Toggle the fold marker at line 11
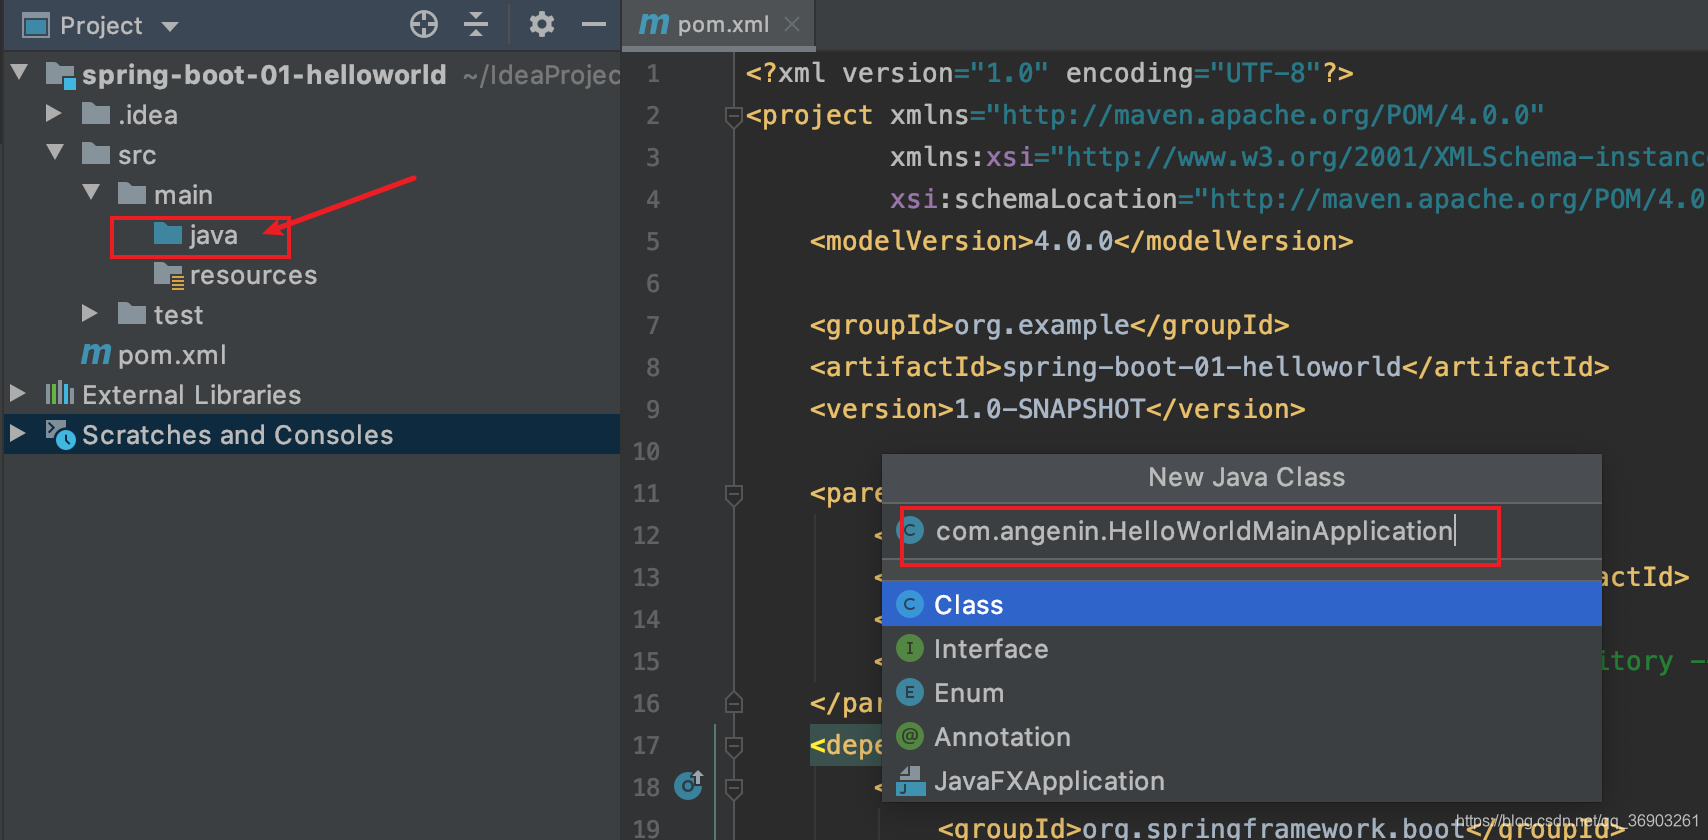Image resolution: width=1708 pixels, height=840 pixels. [x=733, y=494]
